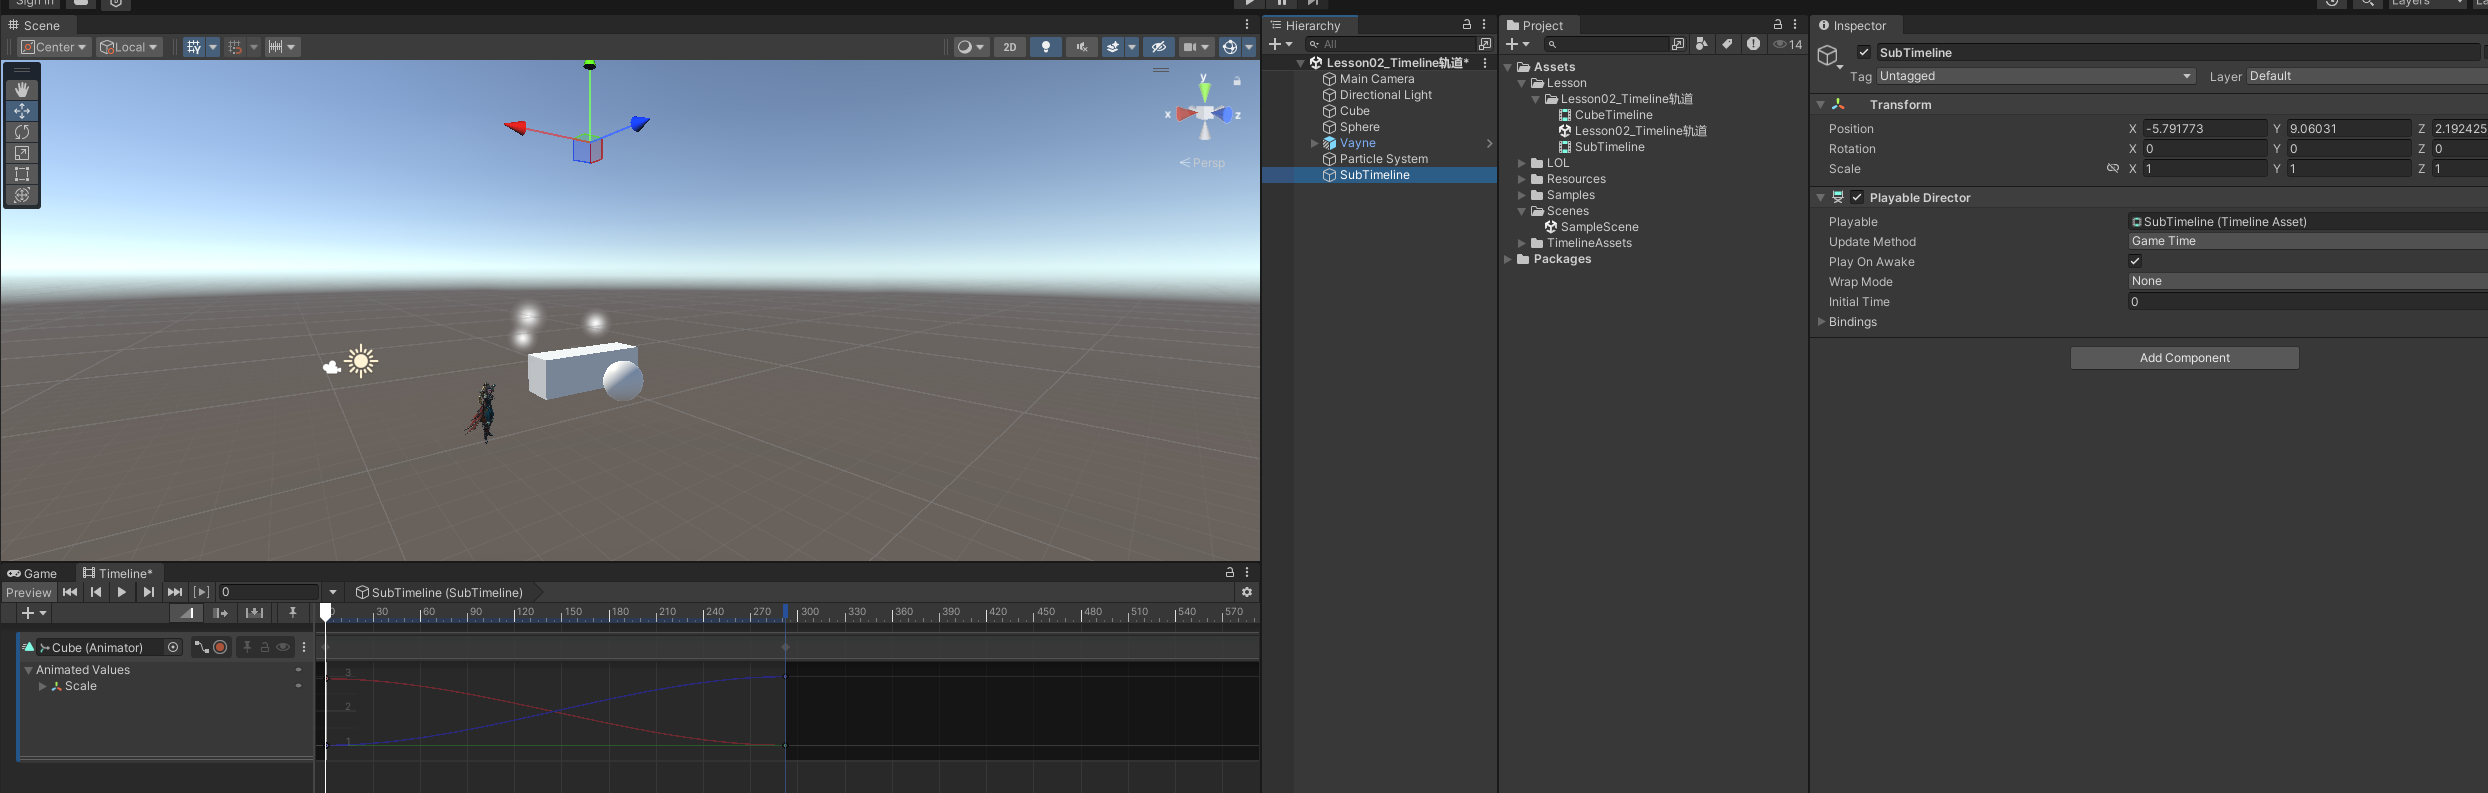Click the record button on Cube track

[220, 647]
